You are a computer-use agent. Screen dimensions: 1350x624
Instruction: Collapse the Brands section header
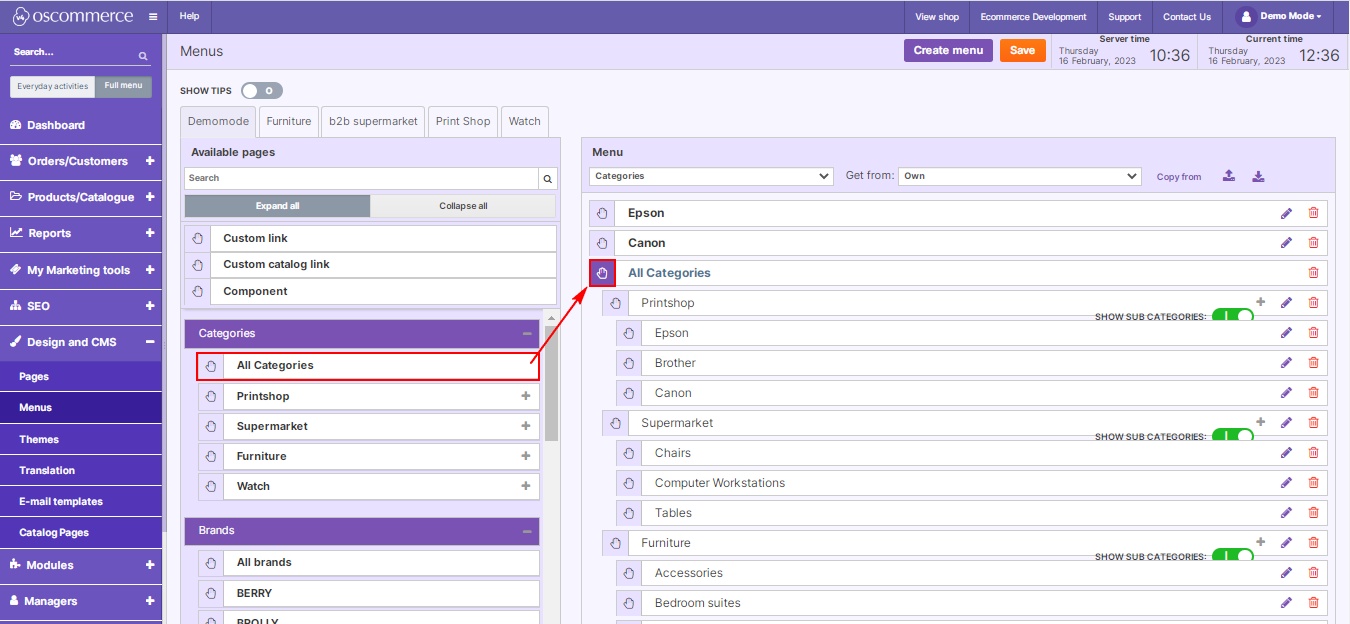coord(526,531)
